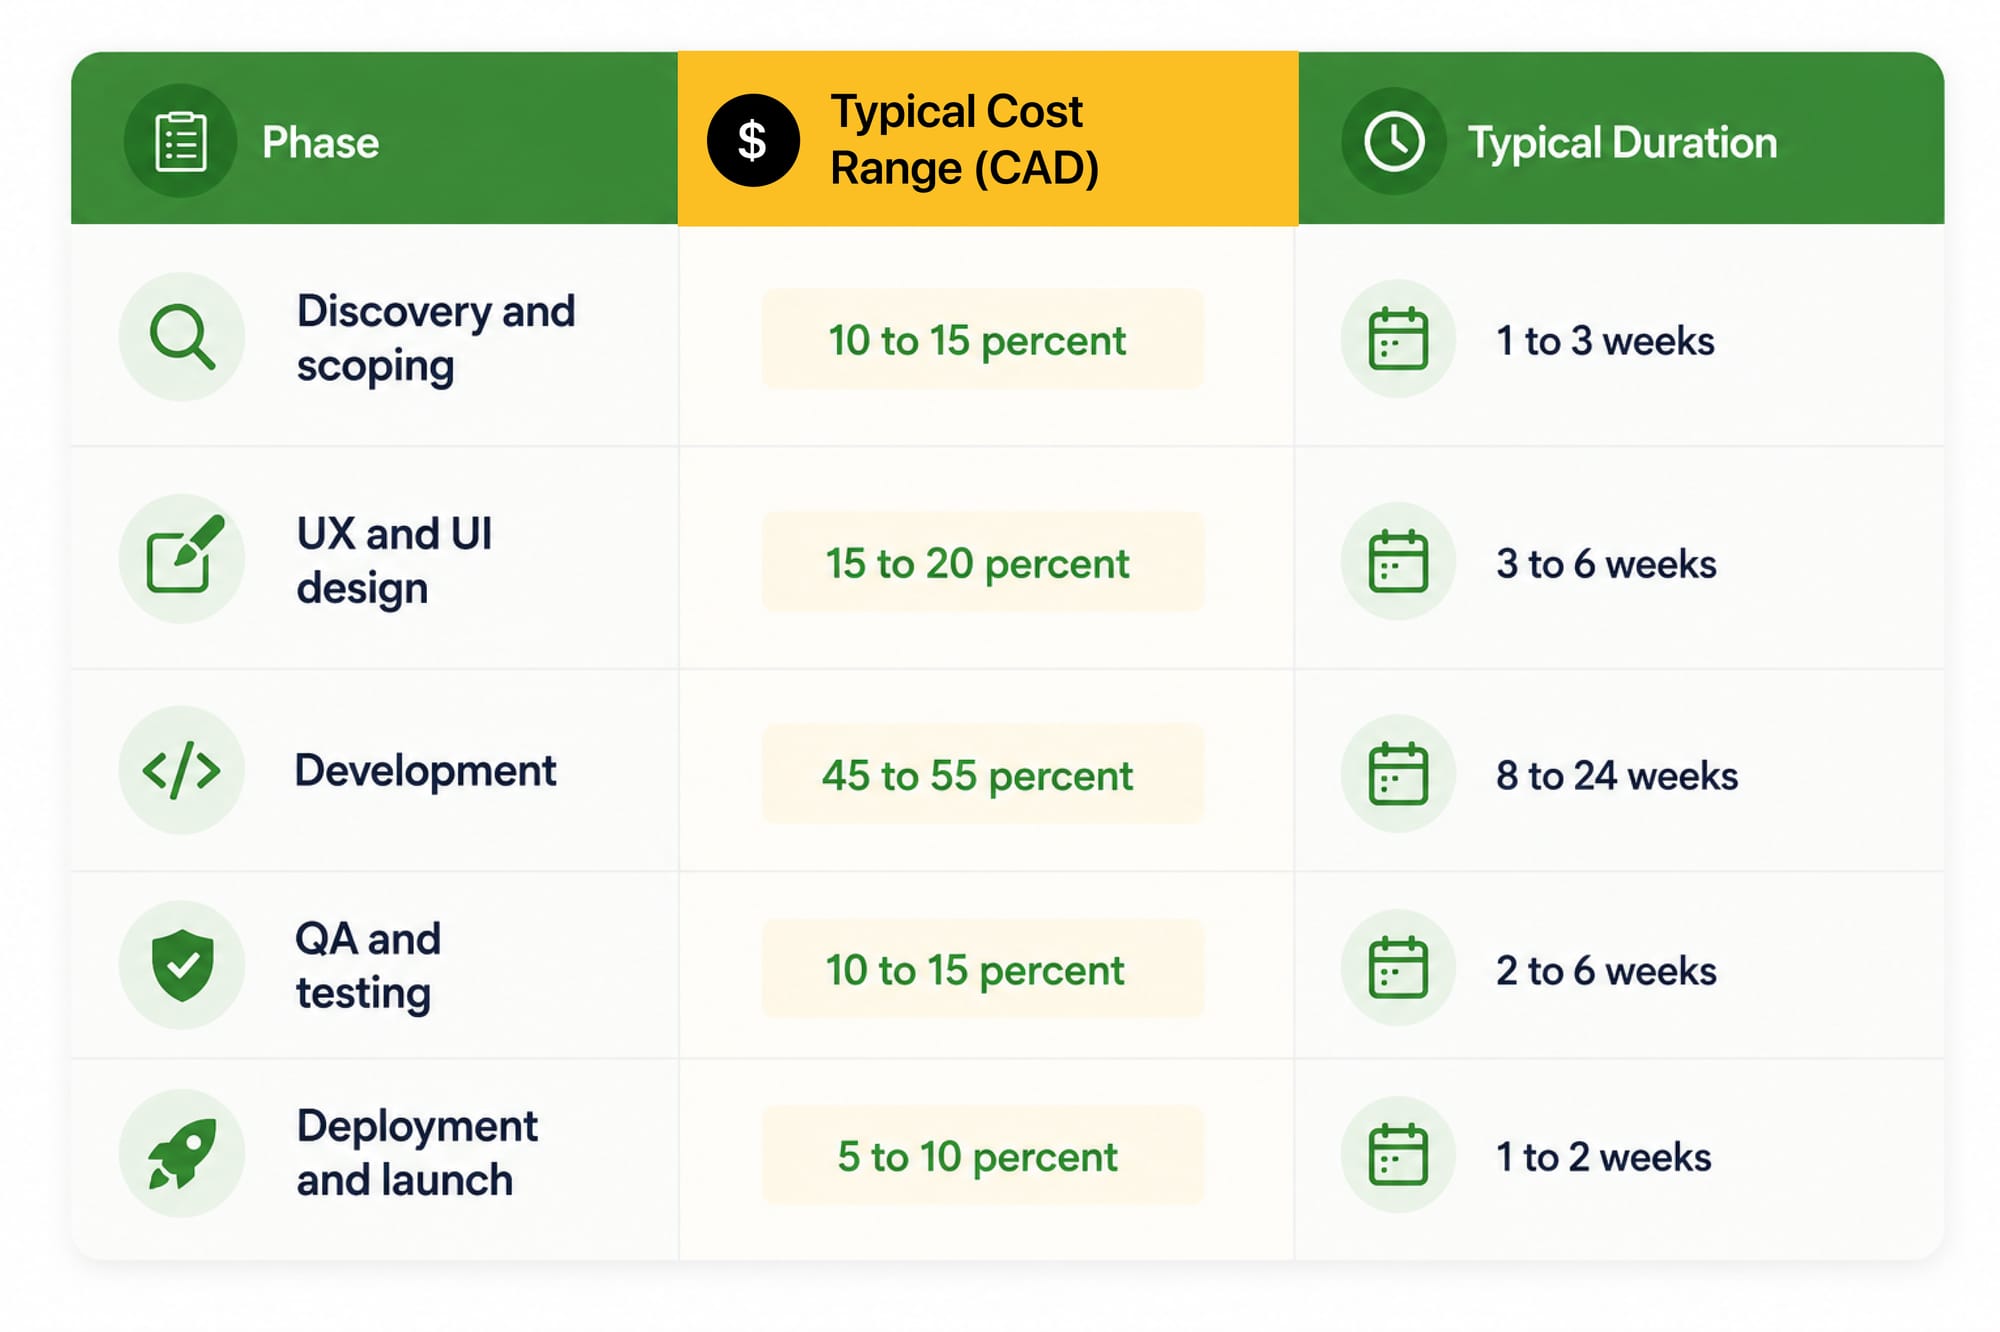2000x1332 pixels.
Task: Click the 15 to 20 percent cost badge
Action: (982, 563)
